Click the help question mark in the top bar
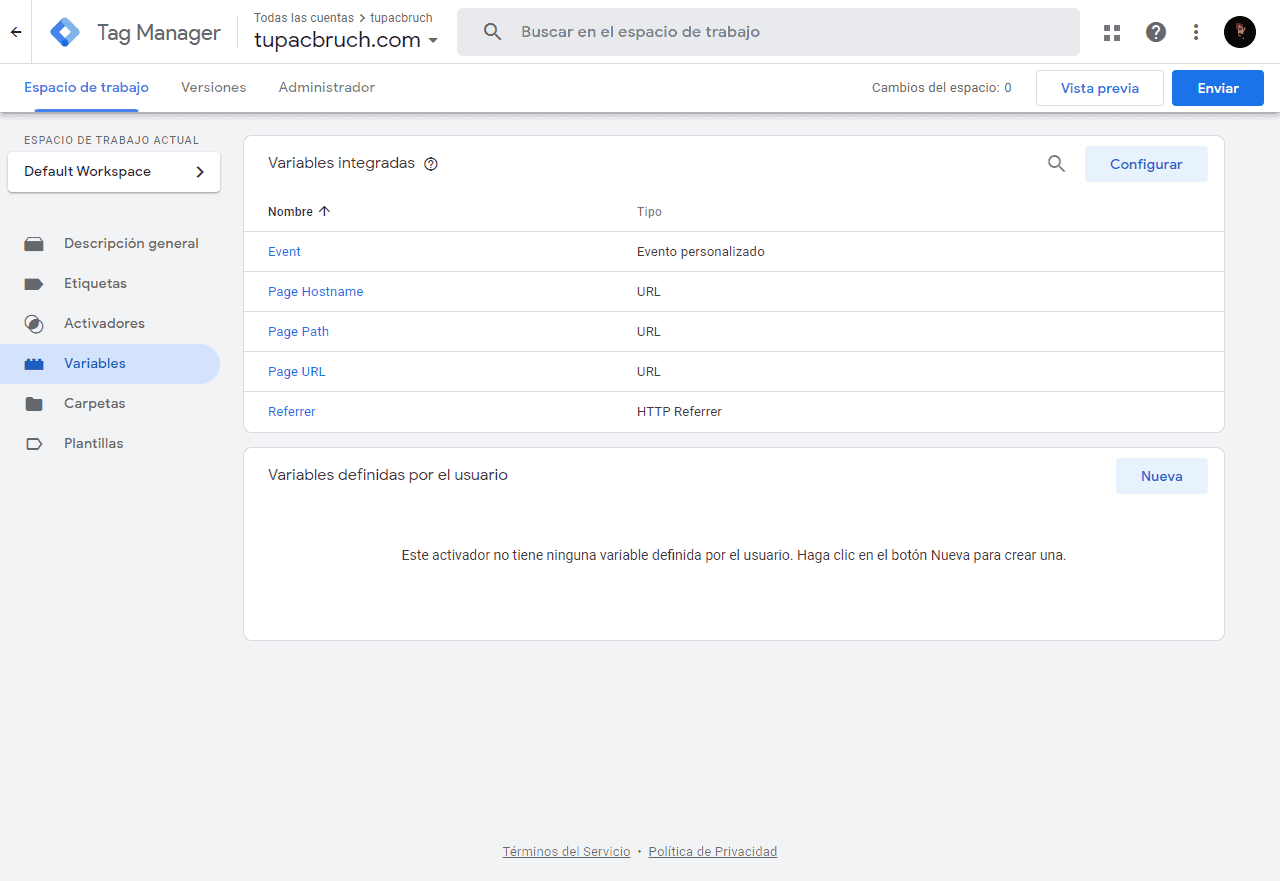The width and height of the screenshot is (1280, 881). tap(1156, 32)
